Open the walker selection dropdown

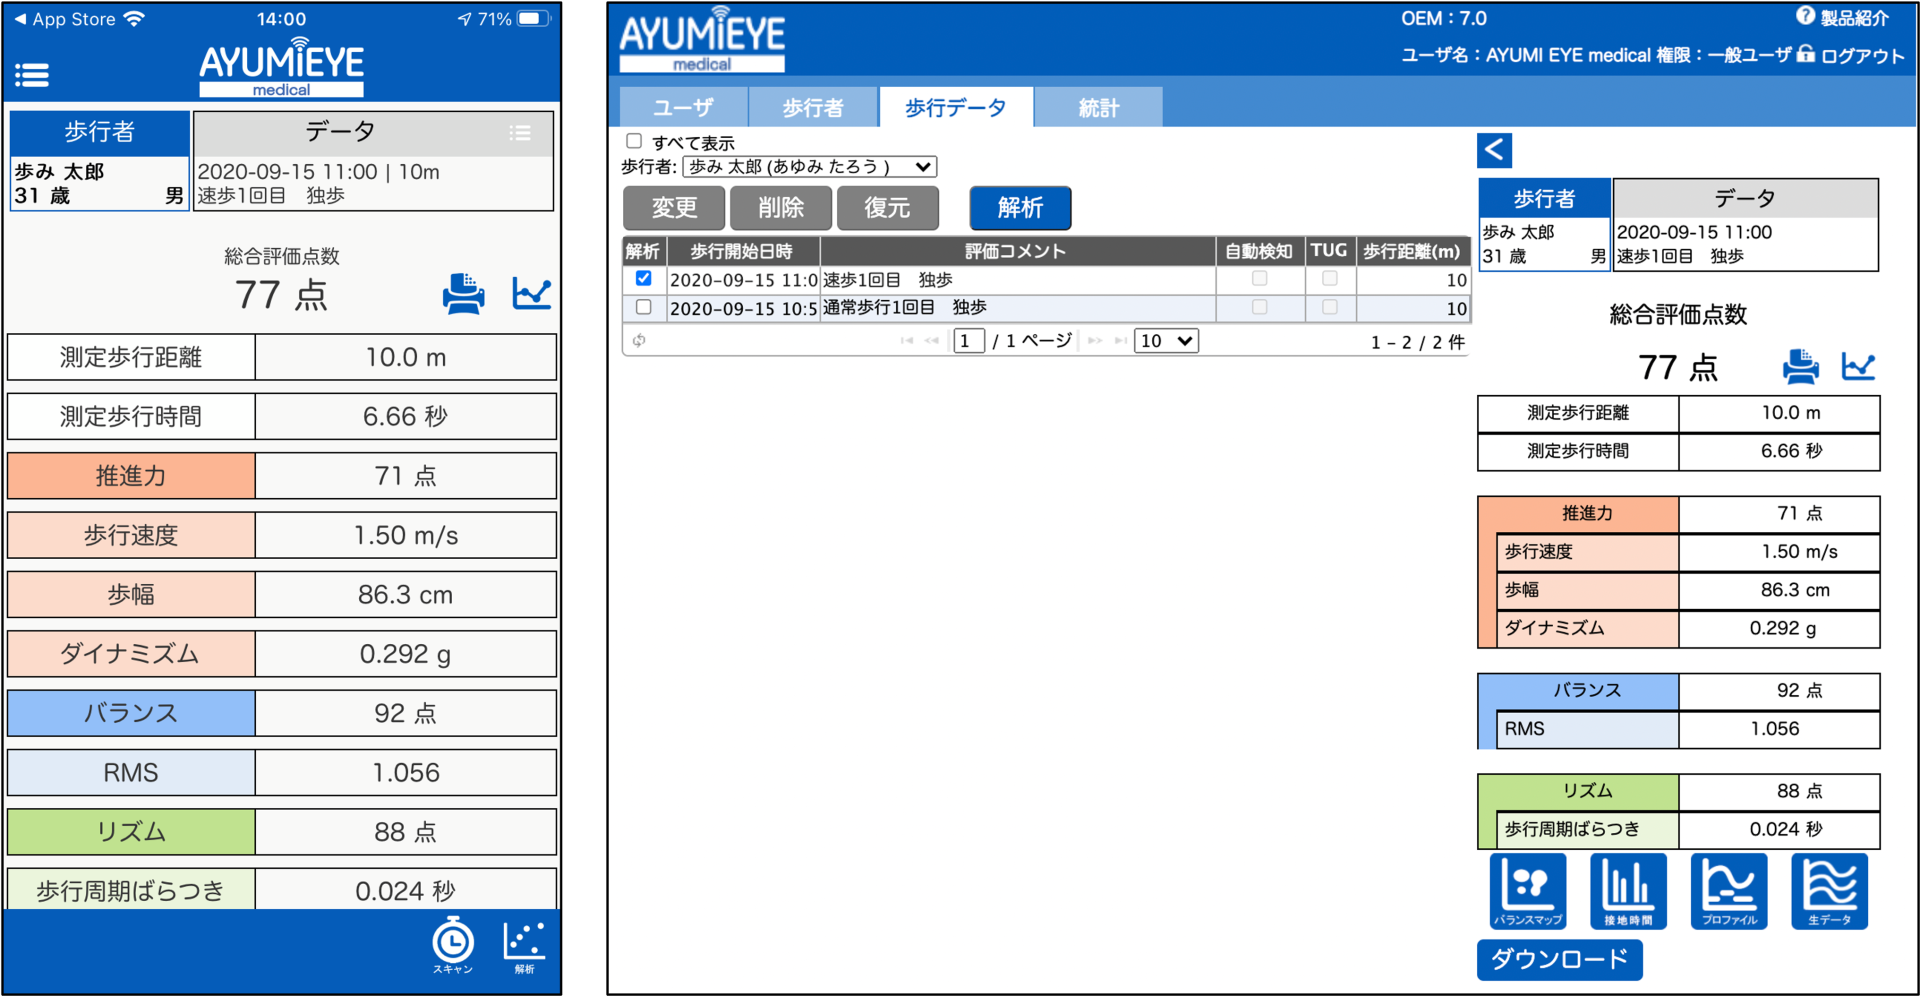tap(809, 167)
